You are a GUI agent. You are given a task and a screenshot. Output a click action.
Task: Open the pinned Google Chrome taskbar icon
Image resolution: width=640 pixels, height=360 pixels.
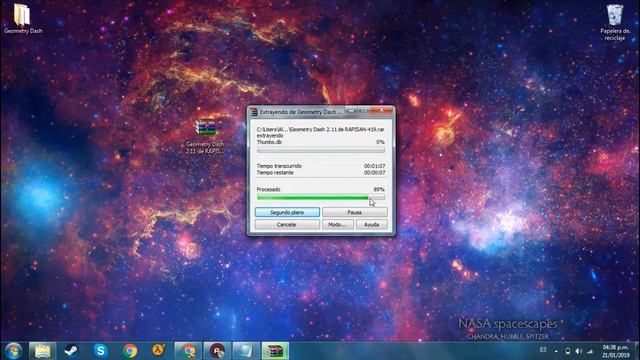(x=130, y=351)
